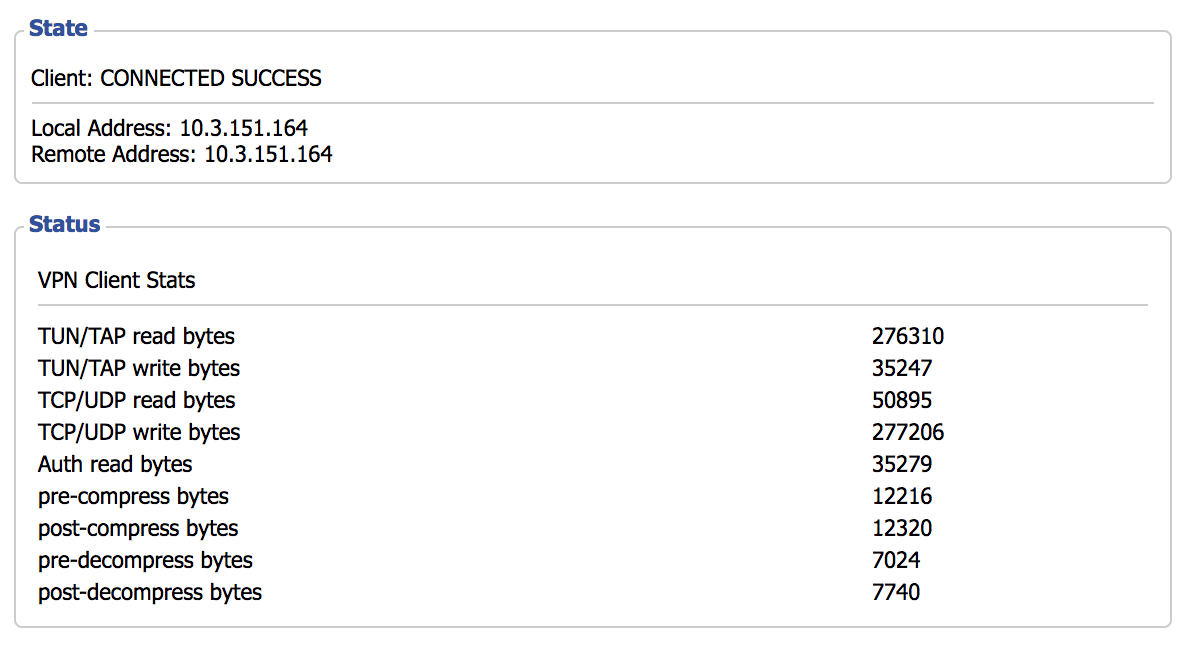Screen dimensions: 1188x646
Task: Click the TCP/UDP read bytes label
Action: [x=136, y=400]
